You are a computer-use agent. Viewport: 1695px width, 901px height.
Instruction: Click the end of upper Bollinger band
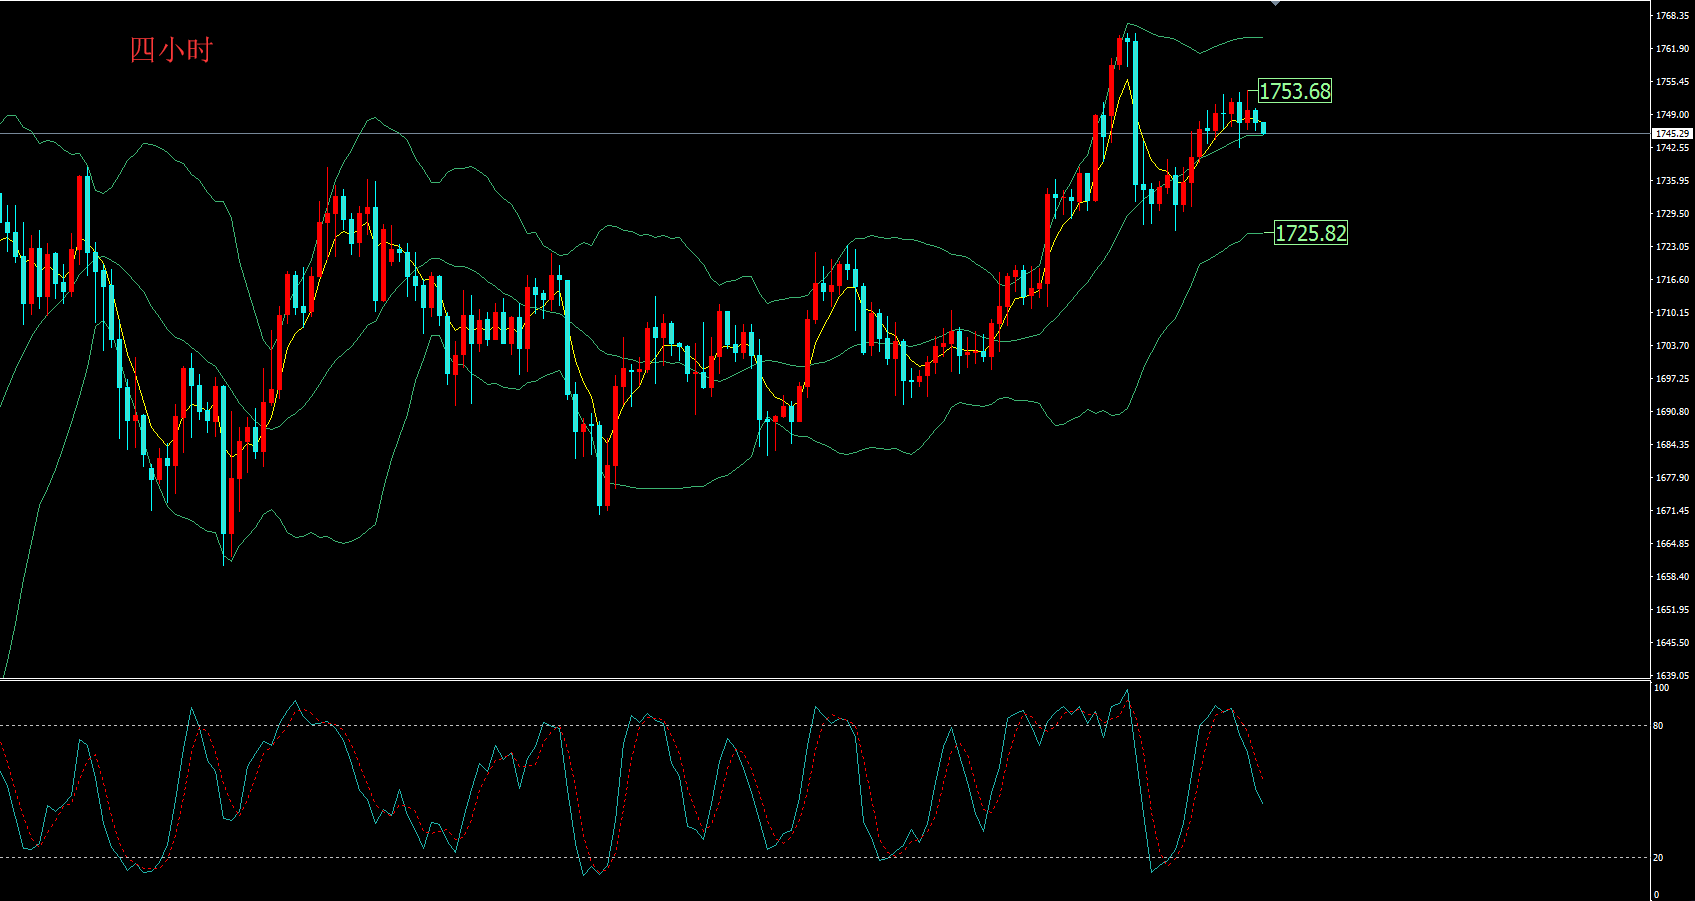point(1261,37)
